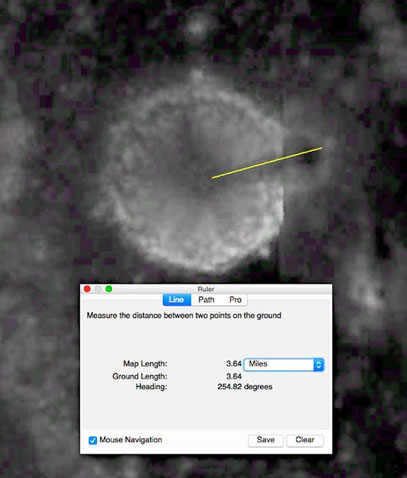Open the Miles units dropdown
407x478 pixels.
284,364
